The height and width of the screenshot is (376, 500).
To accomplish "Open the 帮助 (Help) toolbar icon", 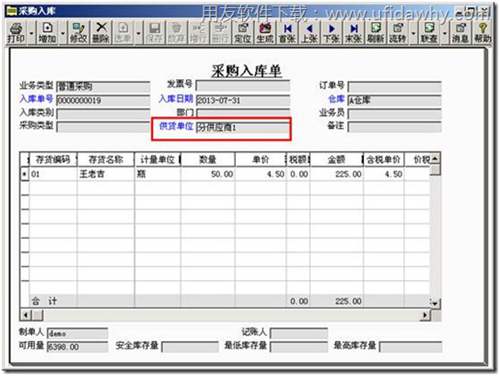I will click(x=483, y=32).
